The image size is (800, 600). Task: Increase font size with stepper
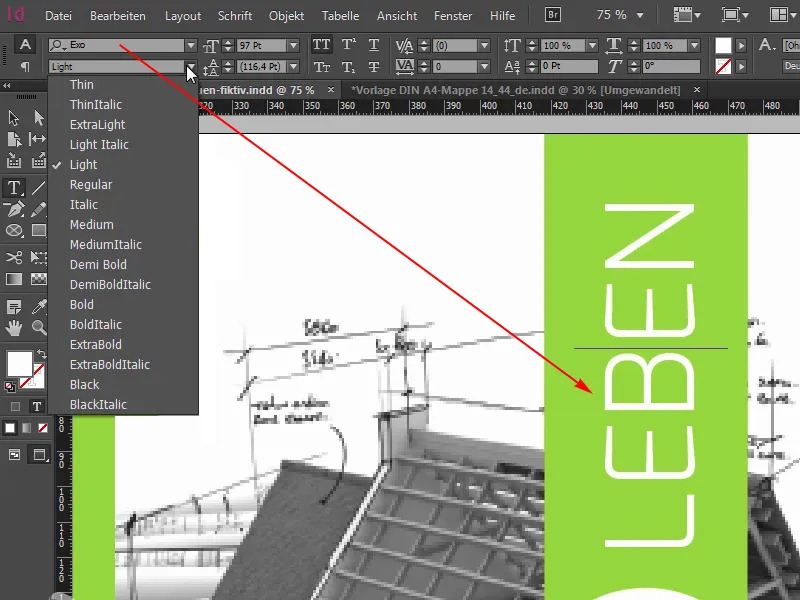pyautogui.click(x=228, y=42)
